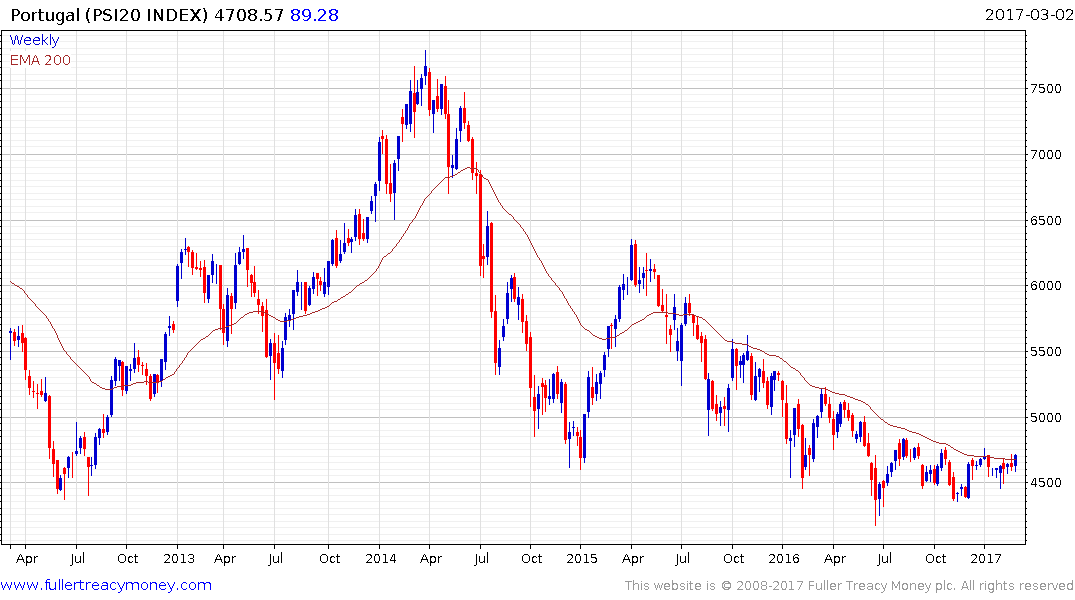Click the 6000 price axis label
The image size is (1075, 600).
tap(1046, 286)
